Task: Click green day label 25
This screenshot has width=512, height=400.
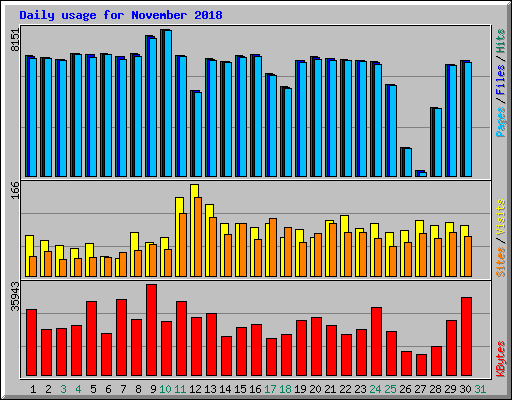Action: point(390,389)
